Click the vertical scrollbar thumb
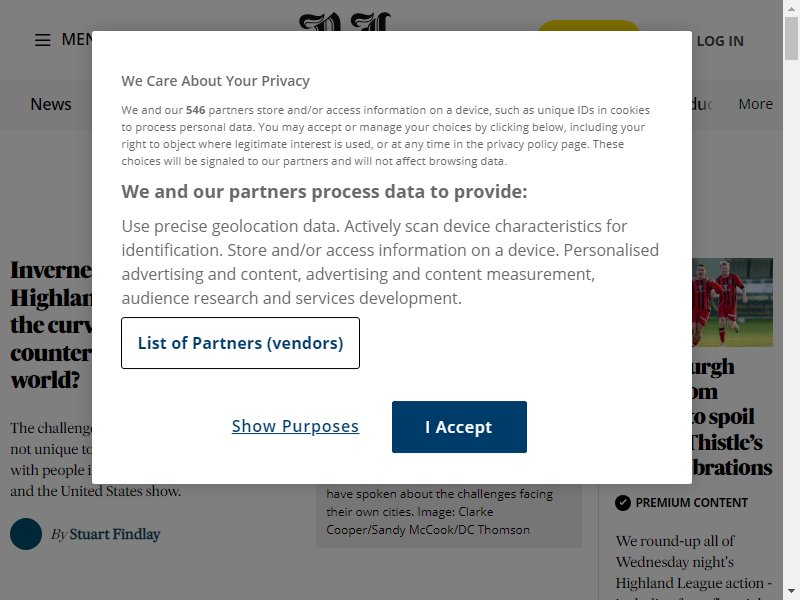The image size is (800, 600). (791, 38)
